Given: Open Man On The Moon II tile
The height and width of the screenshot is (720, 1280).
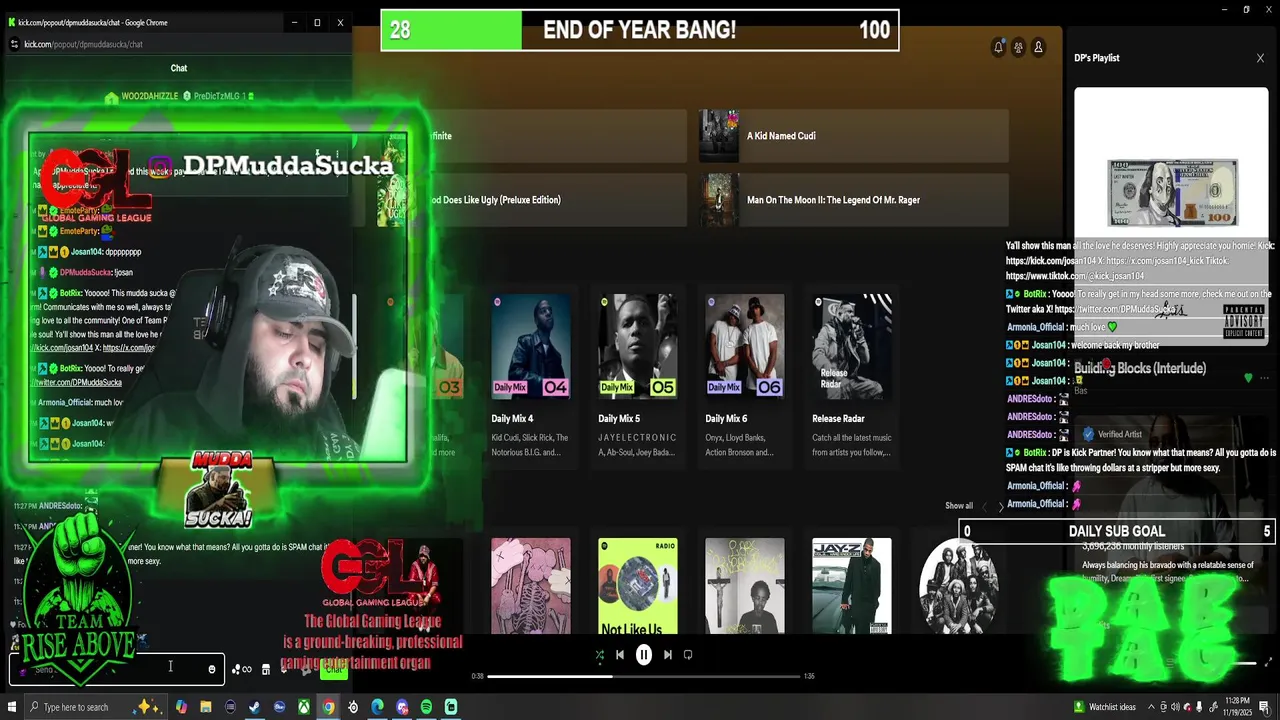Looking at the screenshot, I should [x=853, y=200].
